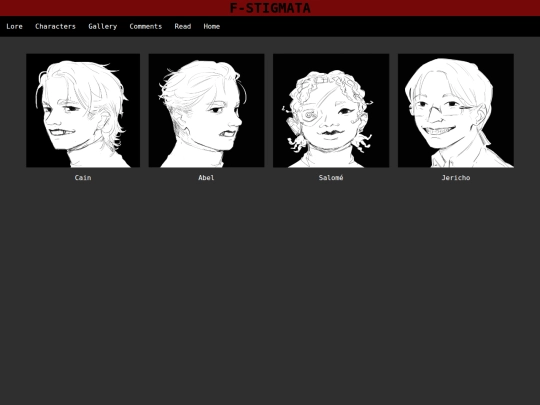Viewport: 540px width, 405px height.
Task: View the Comments section
Action: (146, 27)
